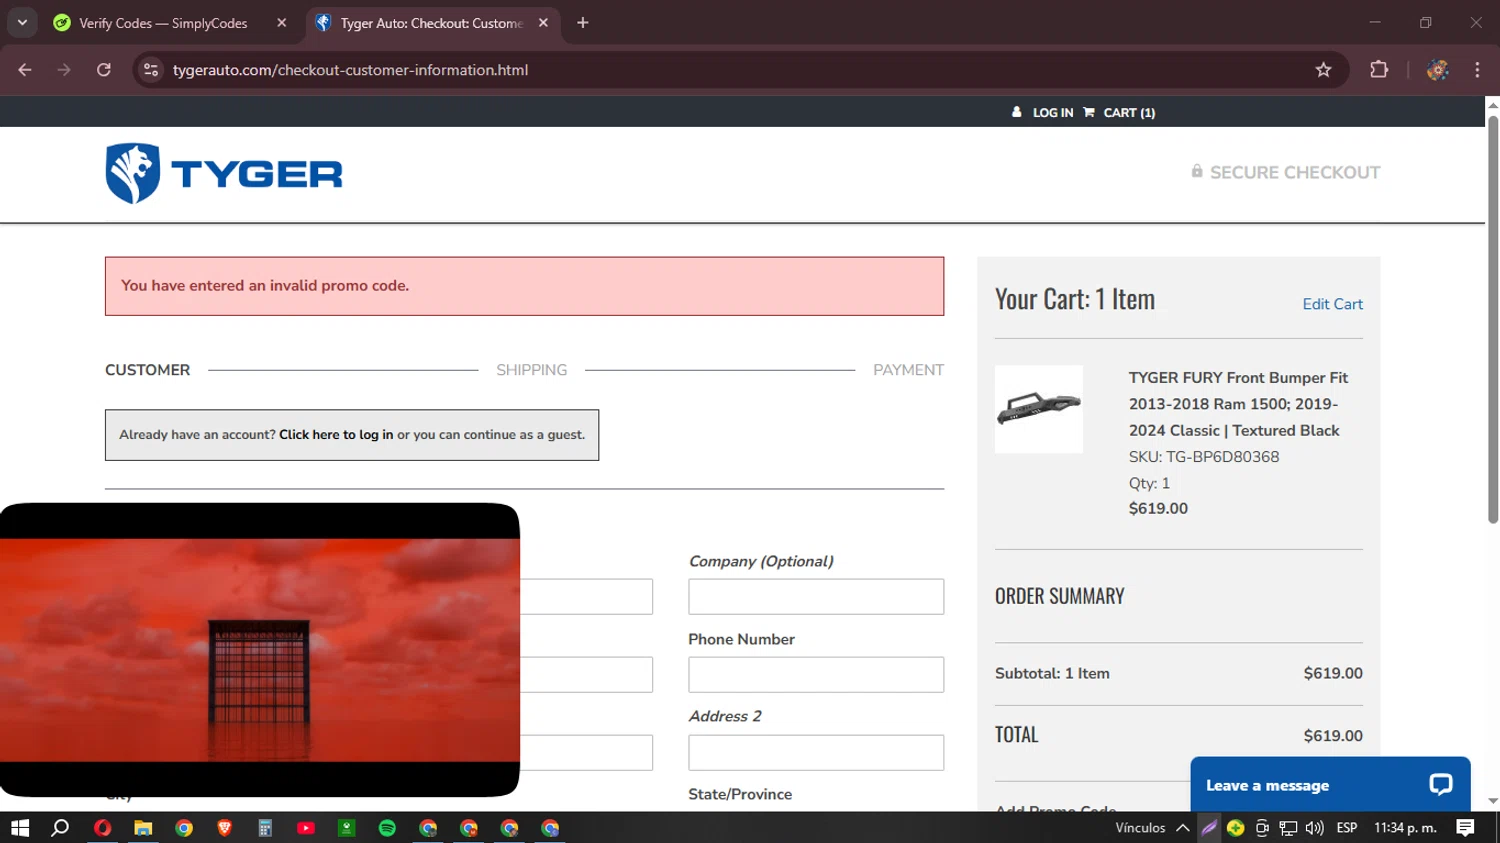
Task: Click the Phone Number input field
Action: pyautogui.click(x=816, y=675)
